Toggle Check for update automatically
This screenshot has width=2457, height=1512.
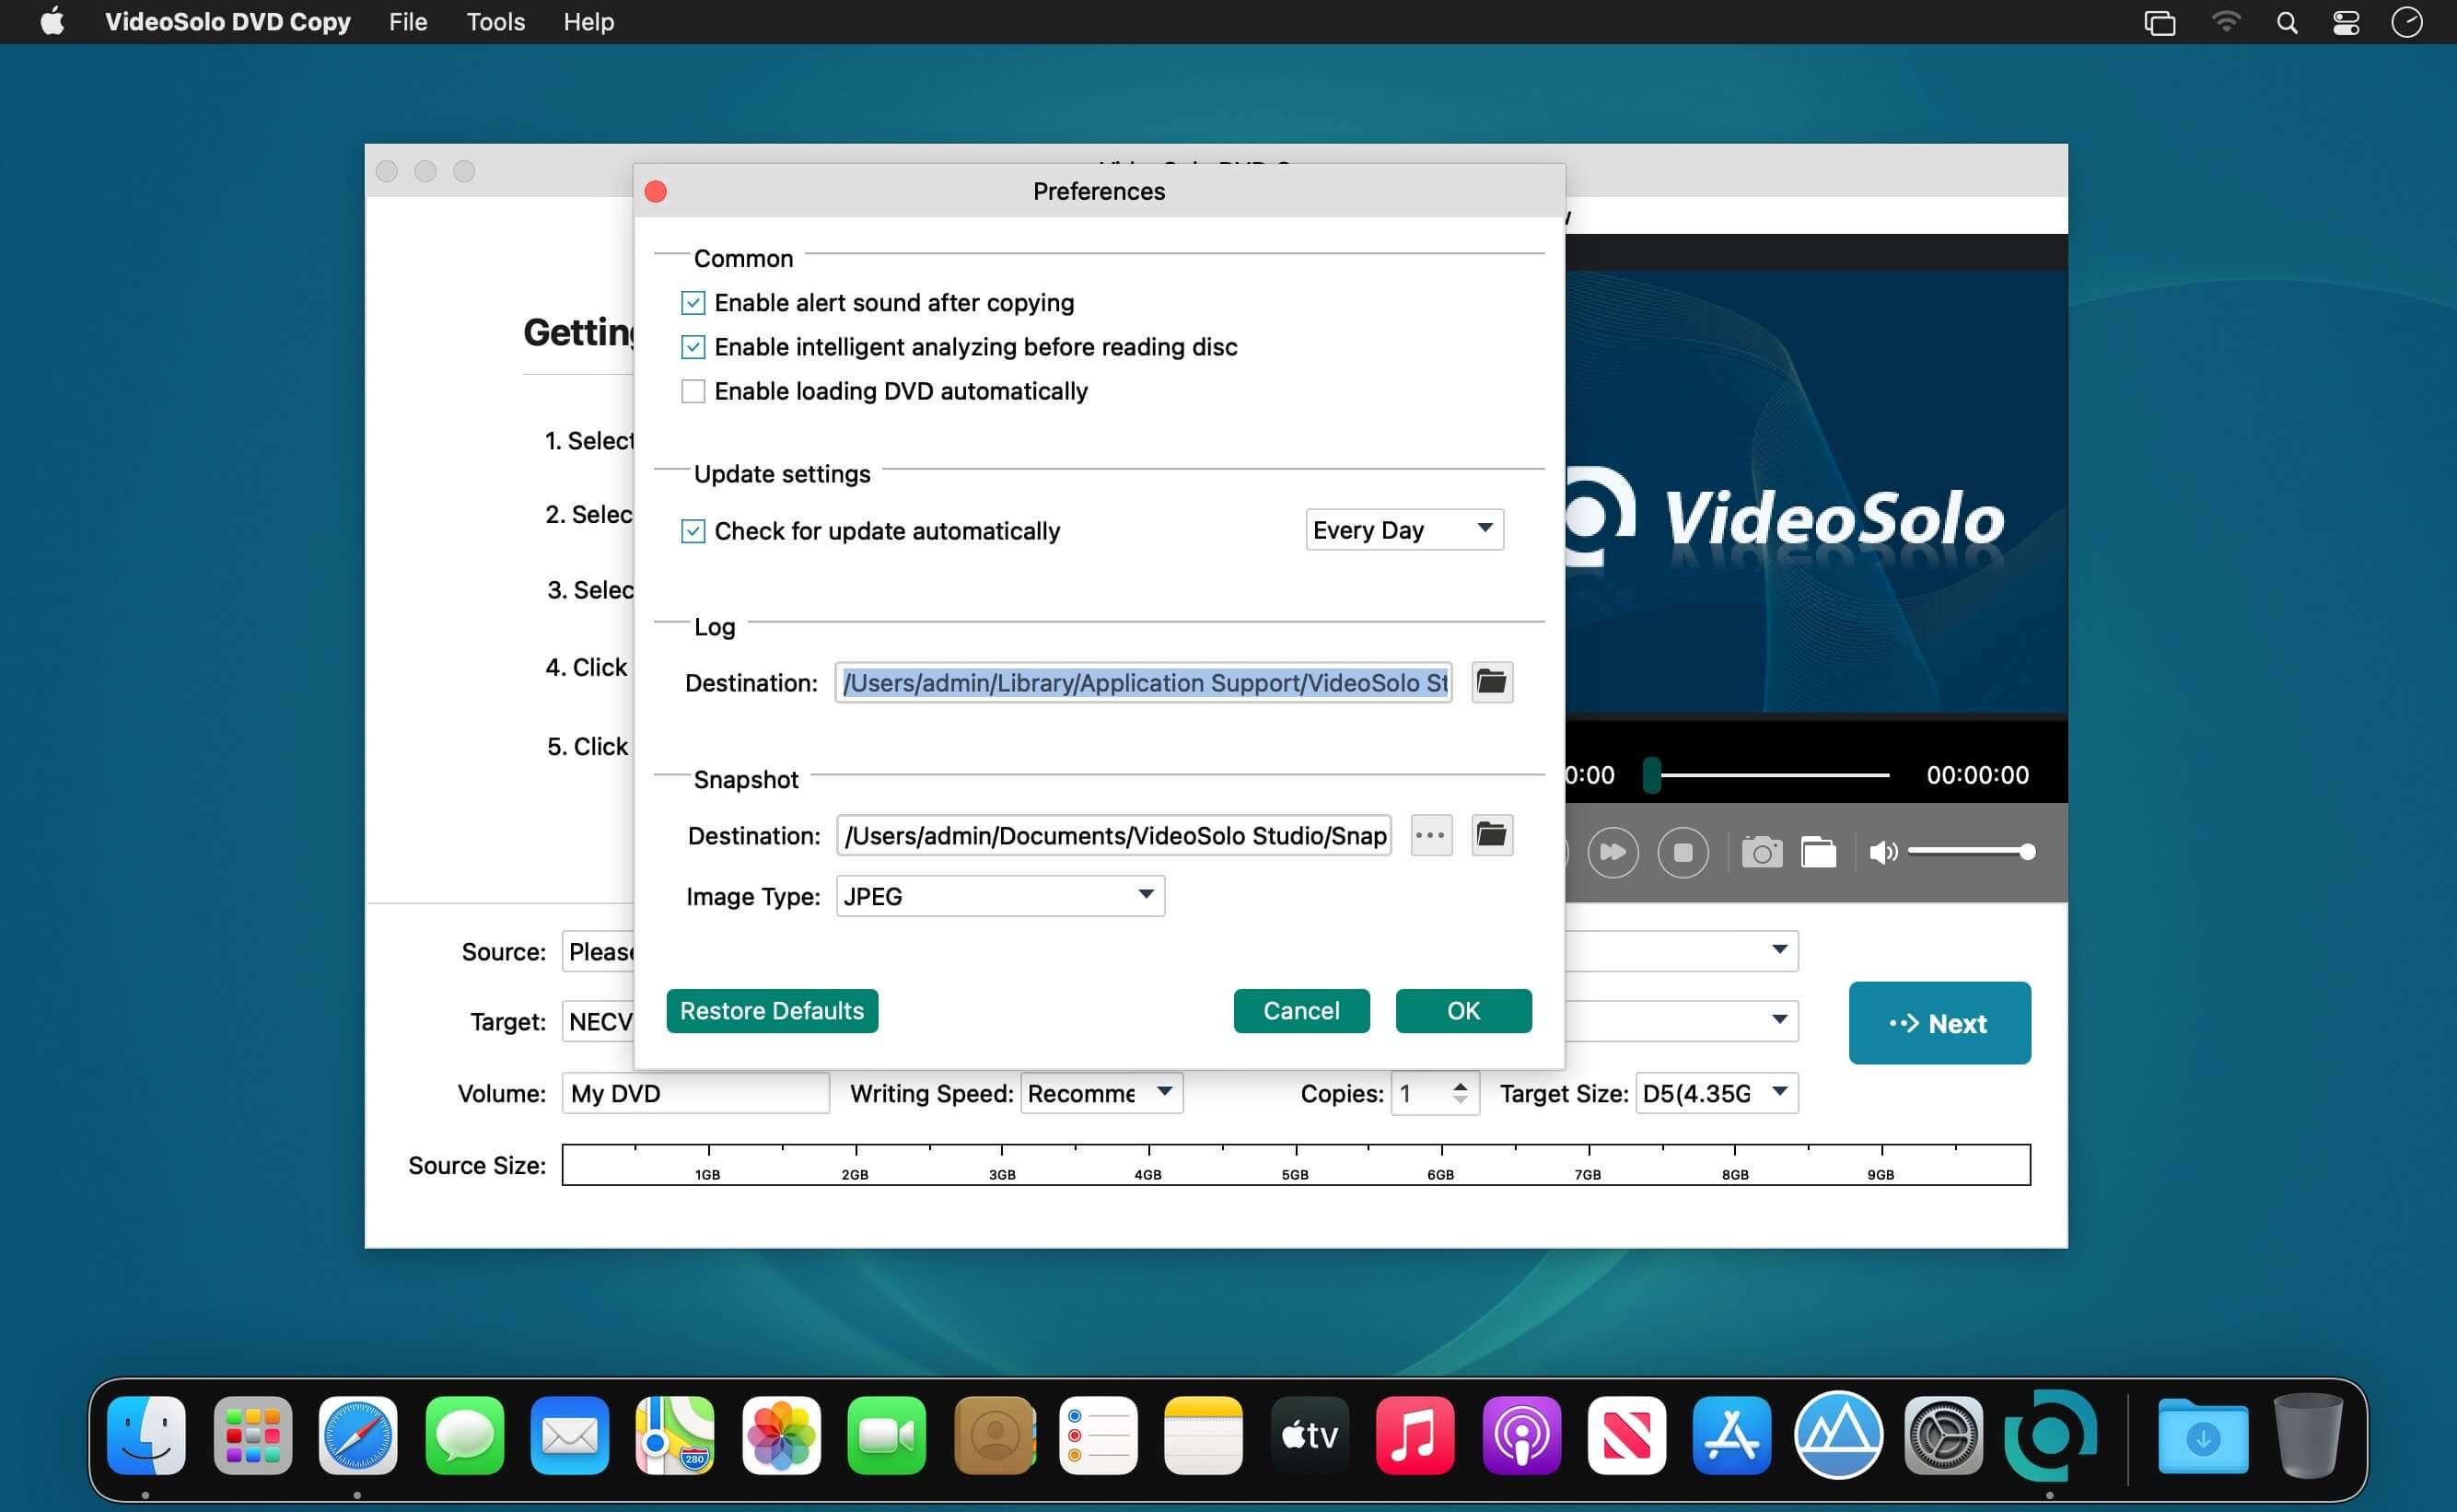692,531
